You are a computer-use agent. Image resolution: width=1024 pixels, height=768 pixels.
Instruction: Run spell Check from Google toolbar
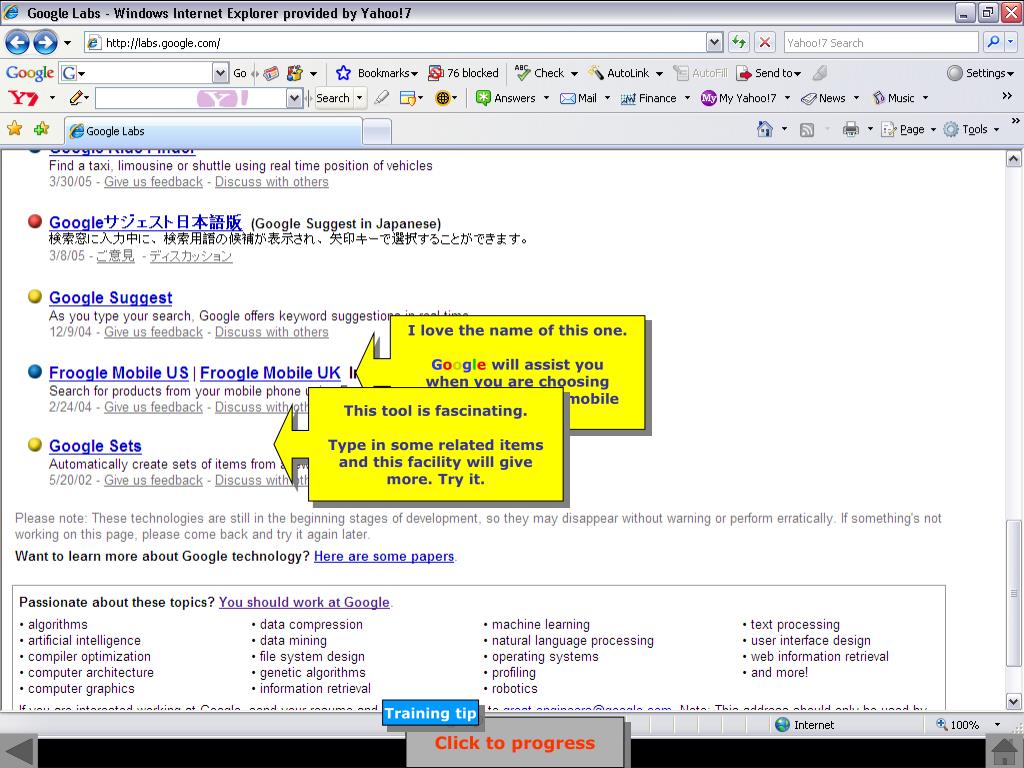tap(539, 72)
